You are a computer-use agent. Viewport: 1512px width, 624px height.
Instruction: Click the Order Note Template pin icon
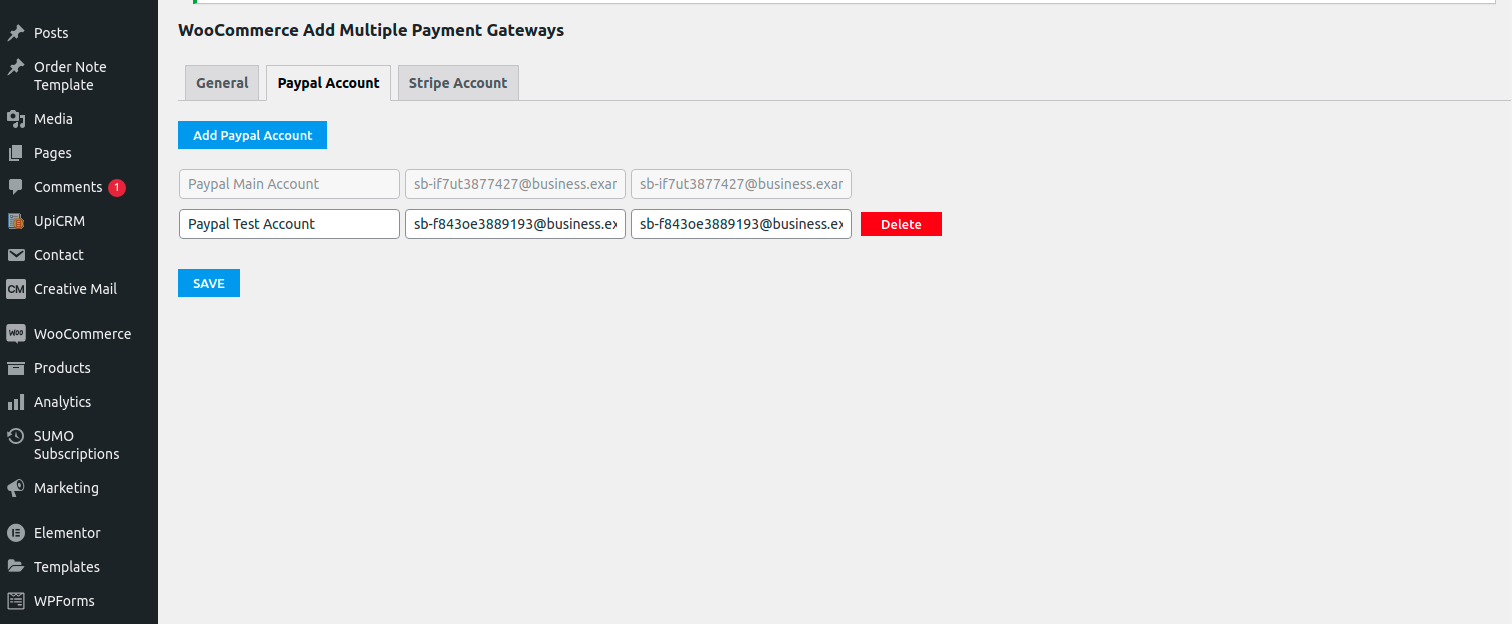coord(16,67)
